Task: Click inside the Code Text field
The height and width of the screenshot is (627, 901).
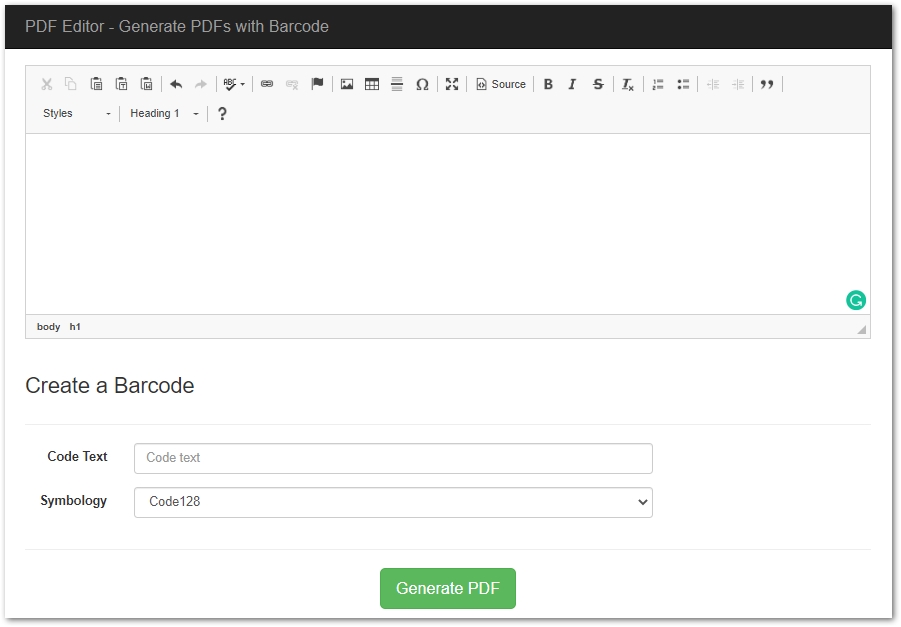Action: (392, 458)
